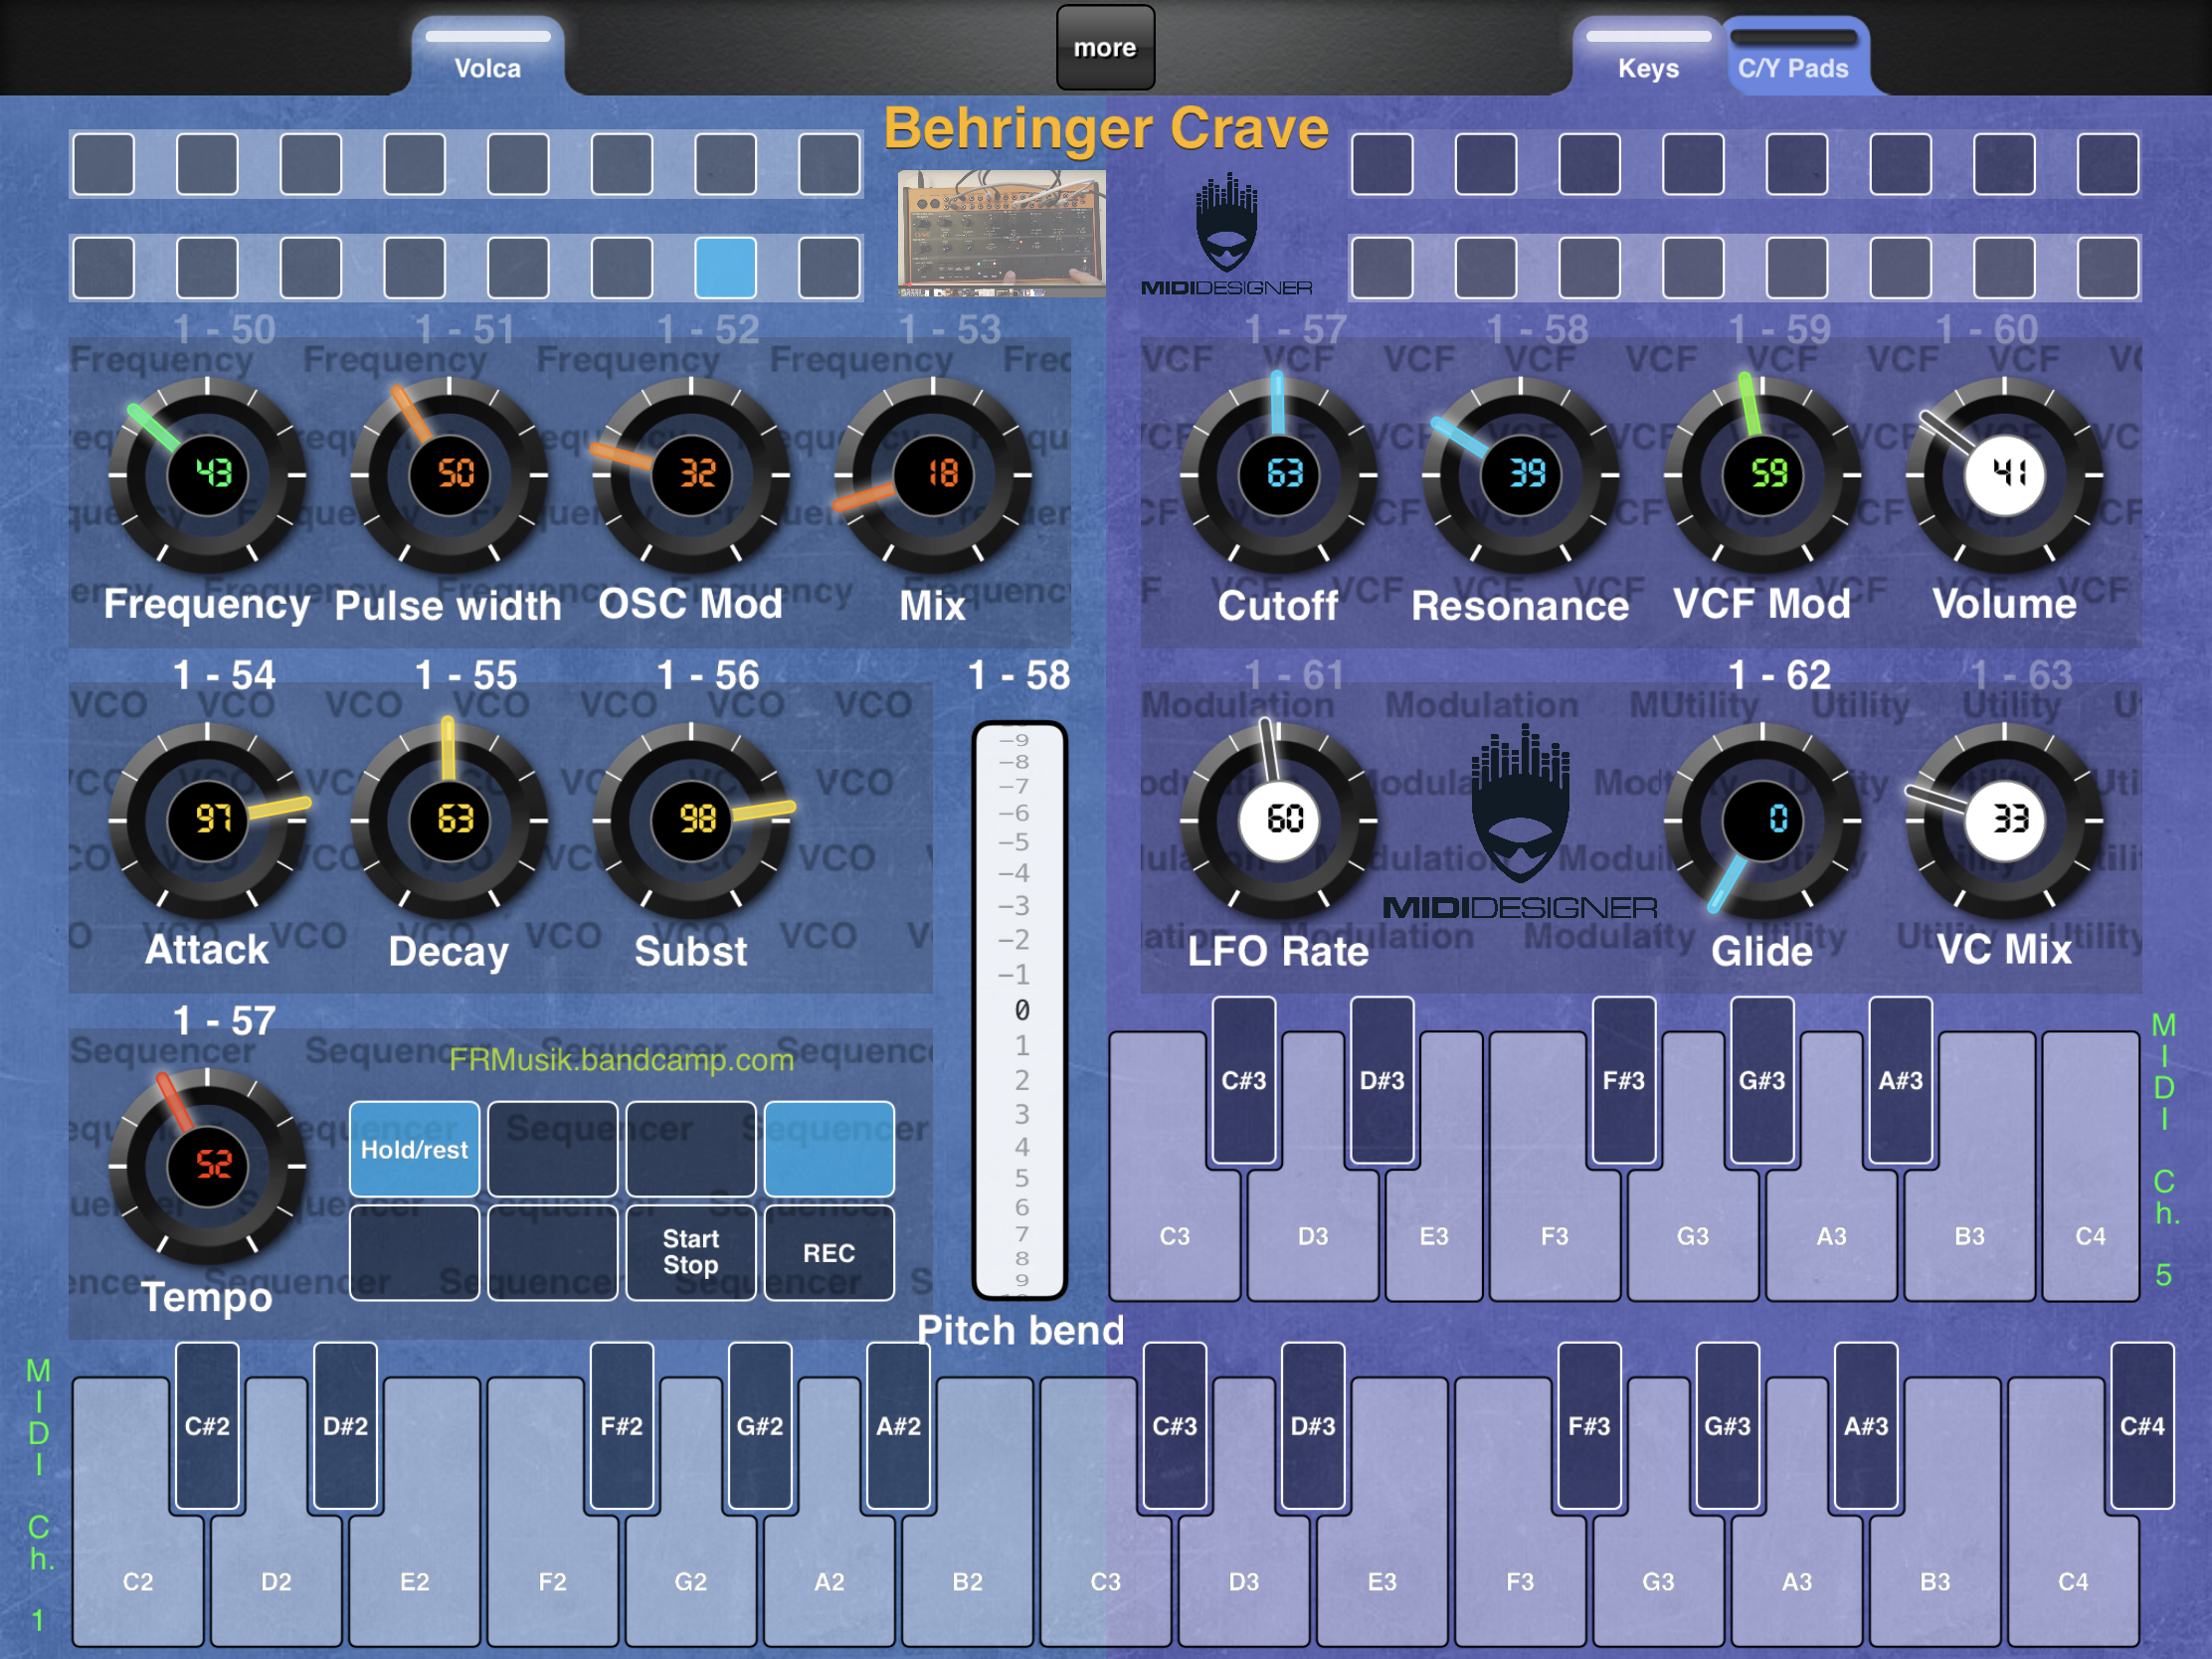Viewport: 2212px width, 1659px height.
Task: Click the Resonance knob showing 39
Action: coord(1520,474)
